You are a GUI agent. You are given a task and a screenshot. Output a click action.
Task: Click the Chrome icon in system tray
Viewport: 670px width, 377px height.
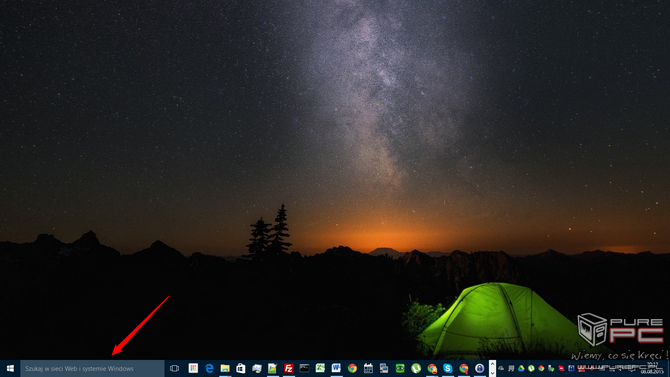point(541,368)
